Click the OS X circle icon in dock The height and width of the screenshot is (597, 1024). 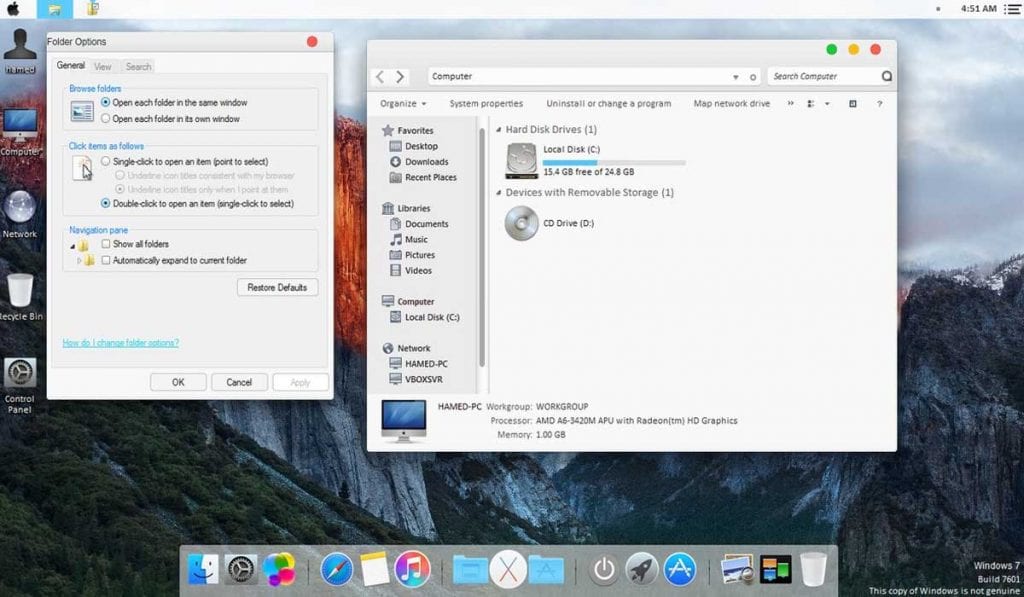[508, 569]
